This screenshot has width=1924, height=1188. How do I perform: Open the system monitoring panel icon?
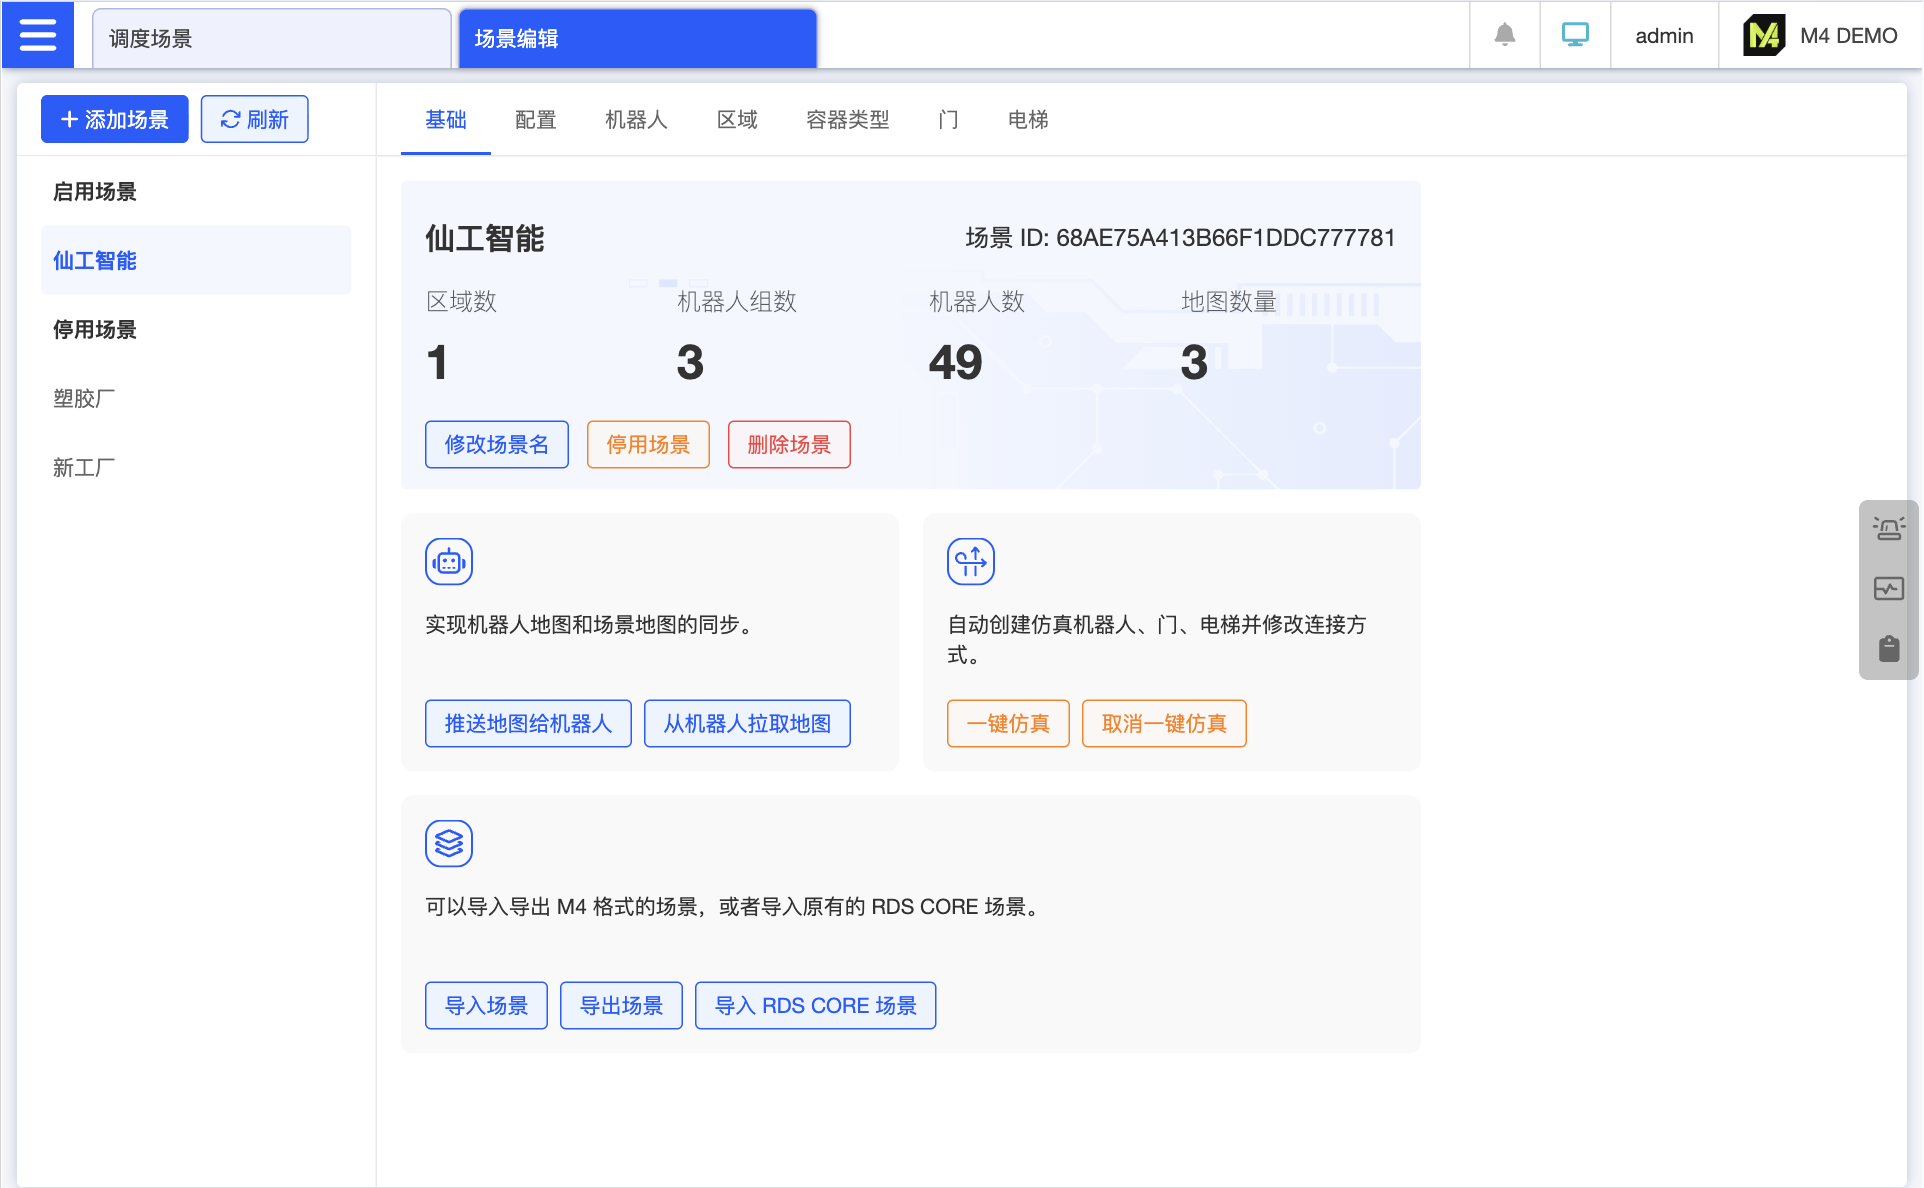pyautogui.click(x=1889, y=589)
